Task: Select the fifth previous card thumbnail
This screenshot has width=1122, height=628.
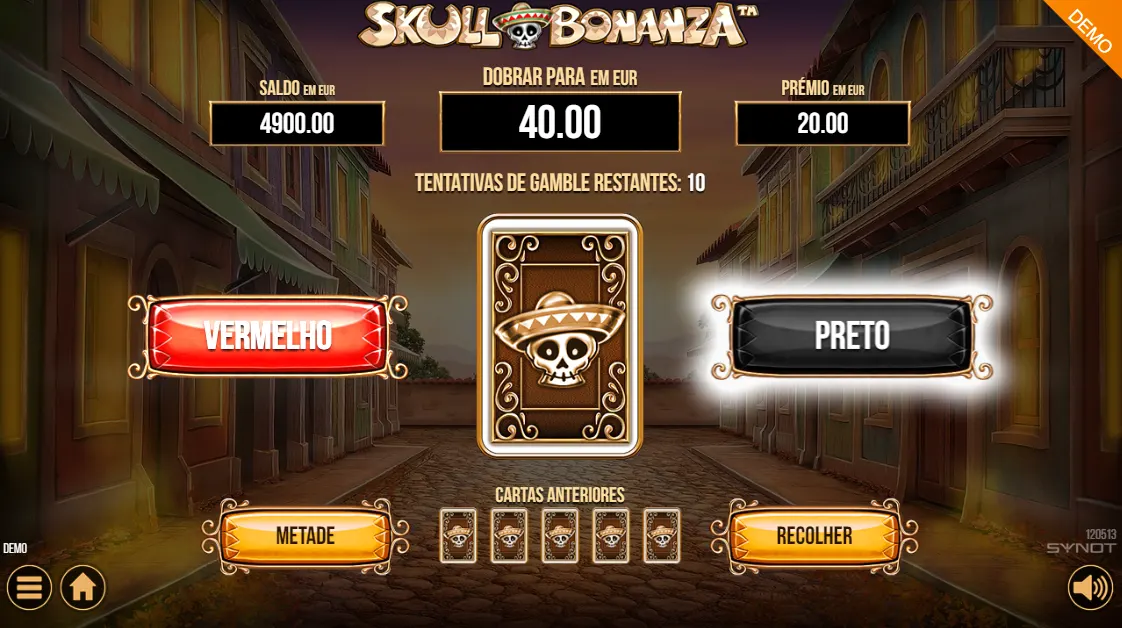Action: [x=662, y=536]
